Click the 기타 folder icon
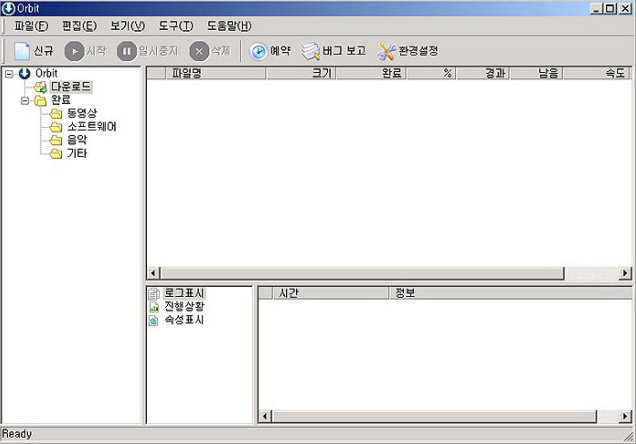This screenshot has width=636, height=444. click(x=56, y=154)
